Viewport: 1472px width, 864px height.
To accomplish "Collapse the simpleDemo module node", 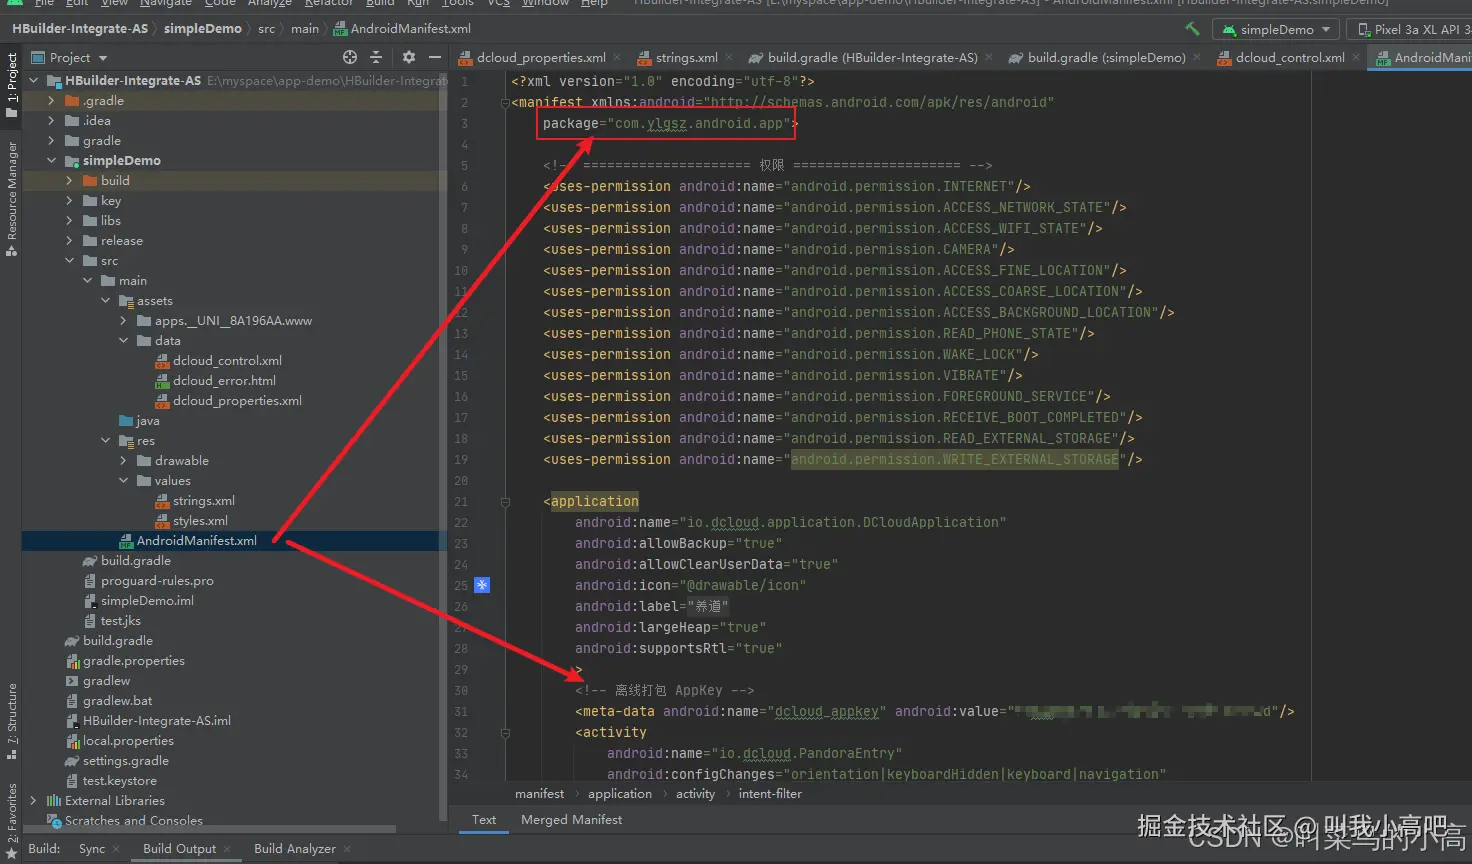I will pos(52,160).
